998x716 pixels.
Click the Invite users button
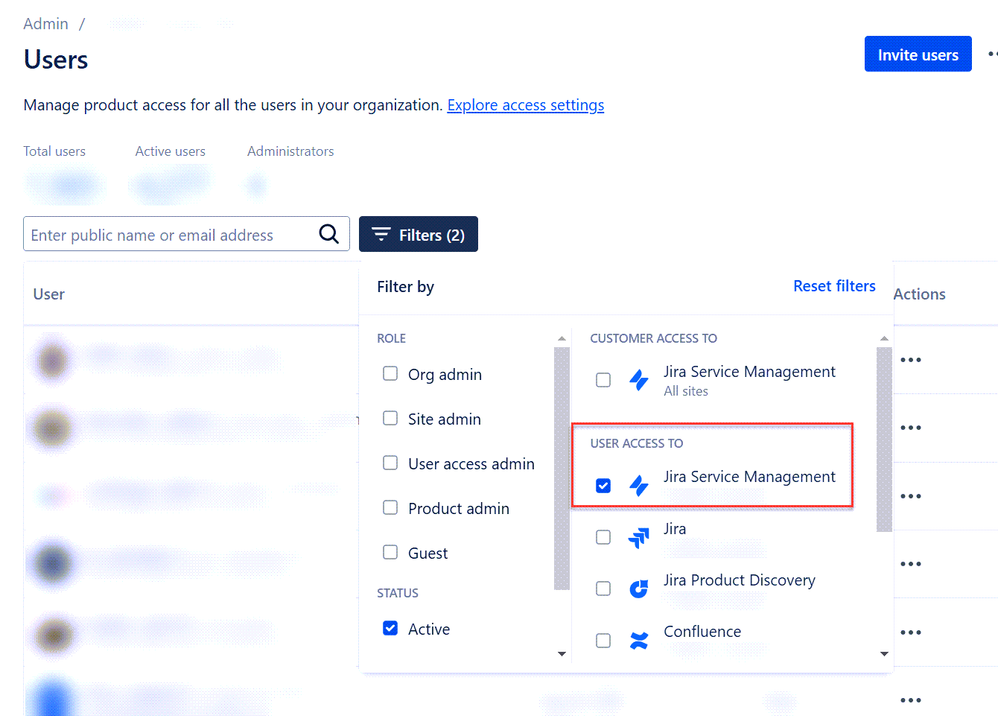point(918,54)
